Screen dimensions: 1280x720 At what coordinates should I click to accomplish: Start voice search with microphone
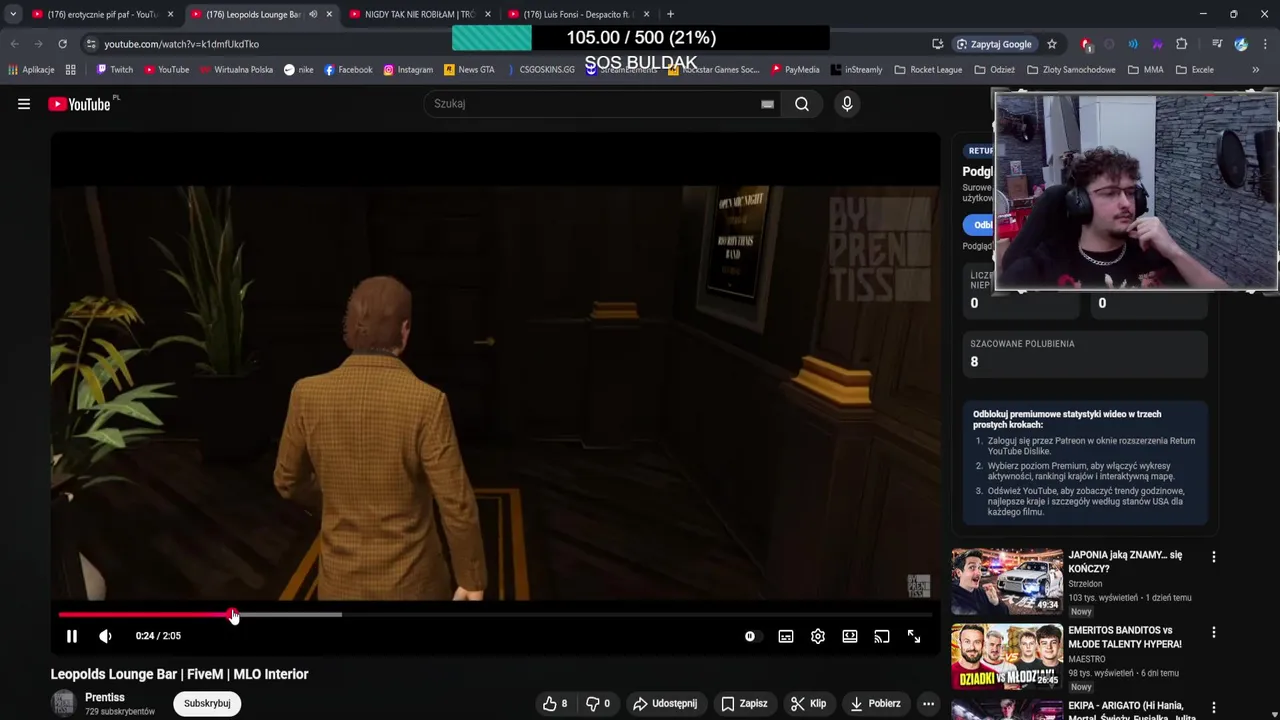[847, 104]
